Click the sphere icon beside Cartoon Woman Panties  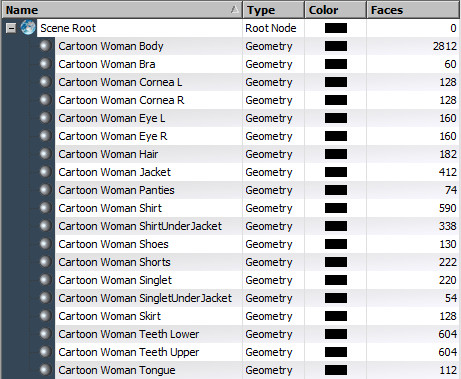(45, 190)
